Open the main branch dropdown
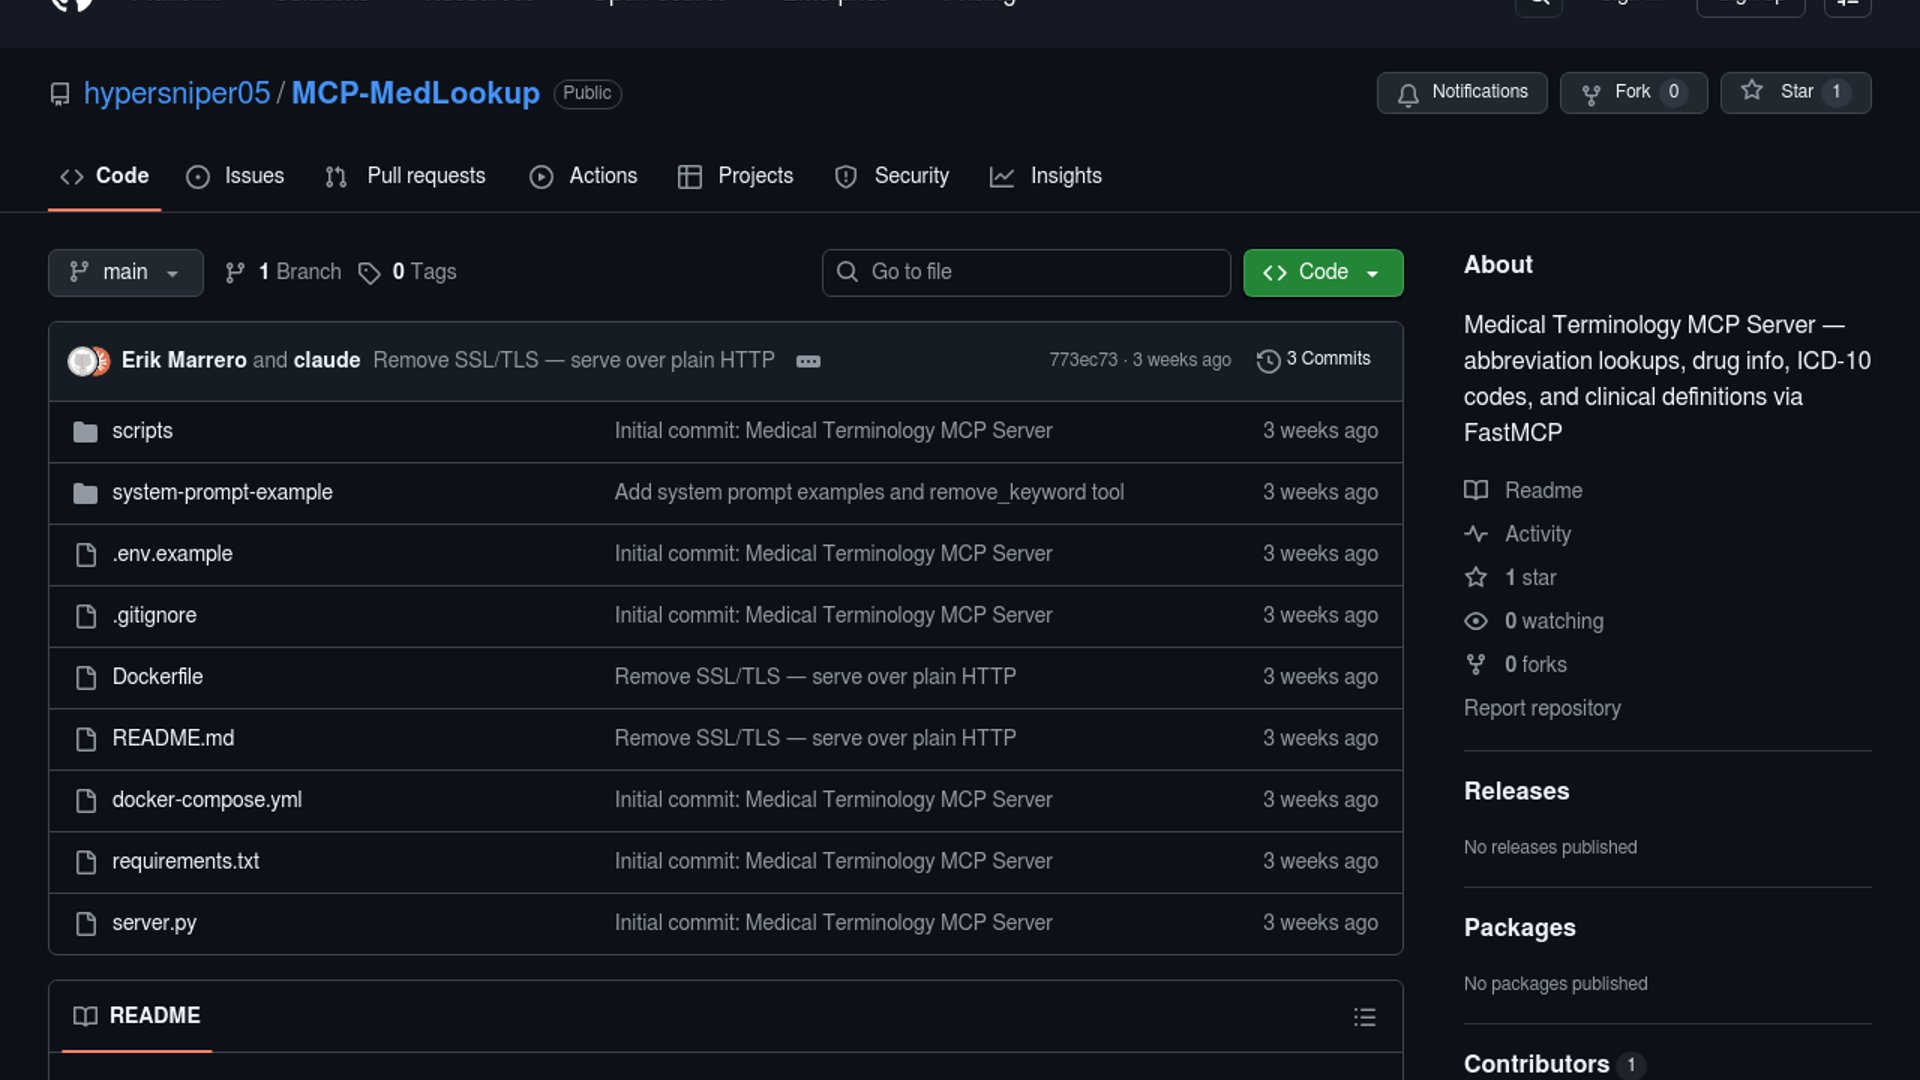The height and width of the screenshot is (1080, 1920). pyautogui.click(x=125, y=273)
